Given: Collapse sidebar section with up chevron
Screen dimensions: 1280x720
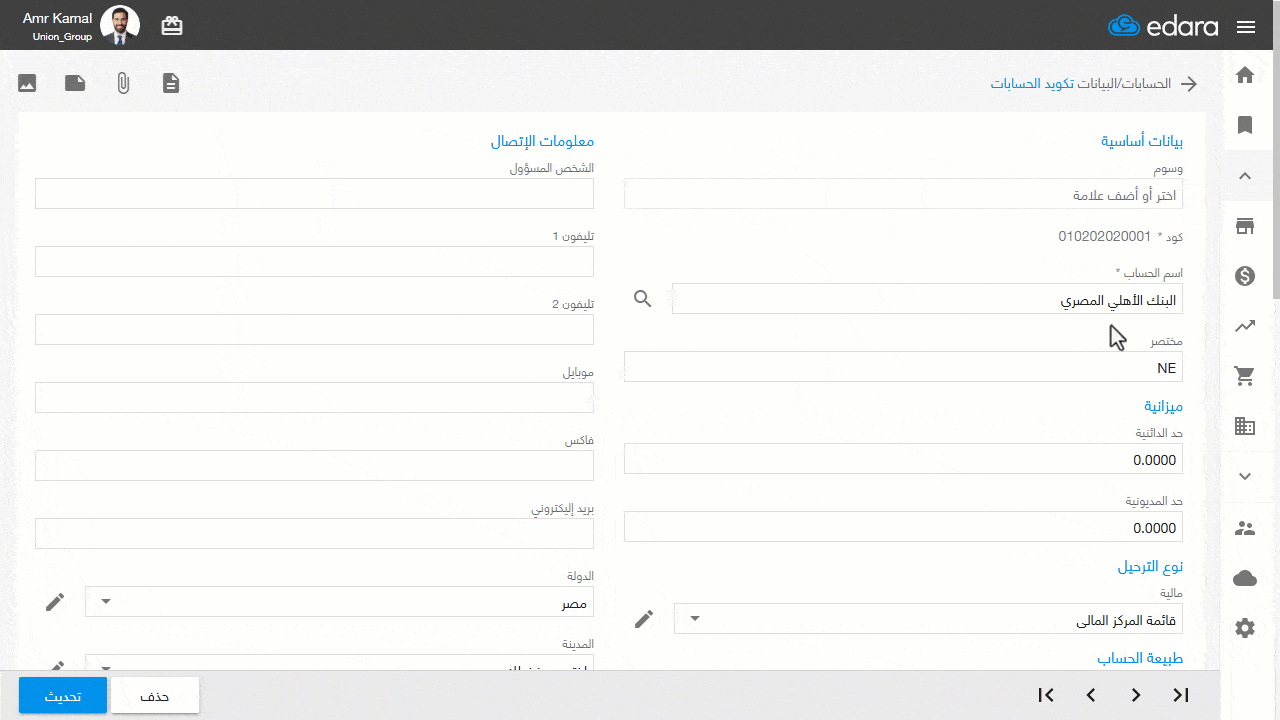Looking at the screenshot, I should coord(1245,176).
